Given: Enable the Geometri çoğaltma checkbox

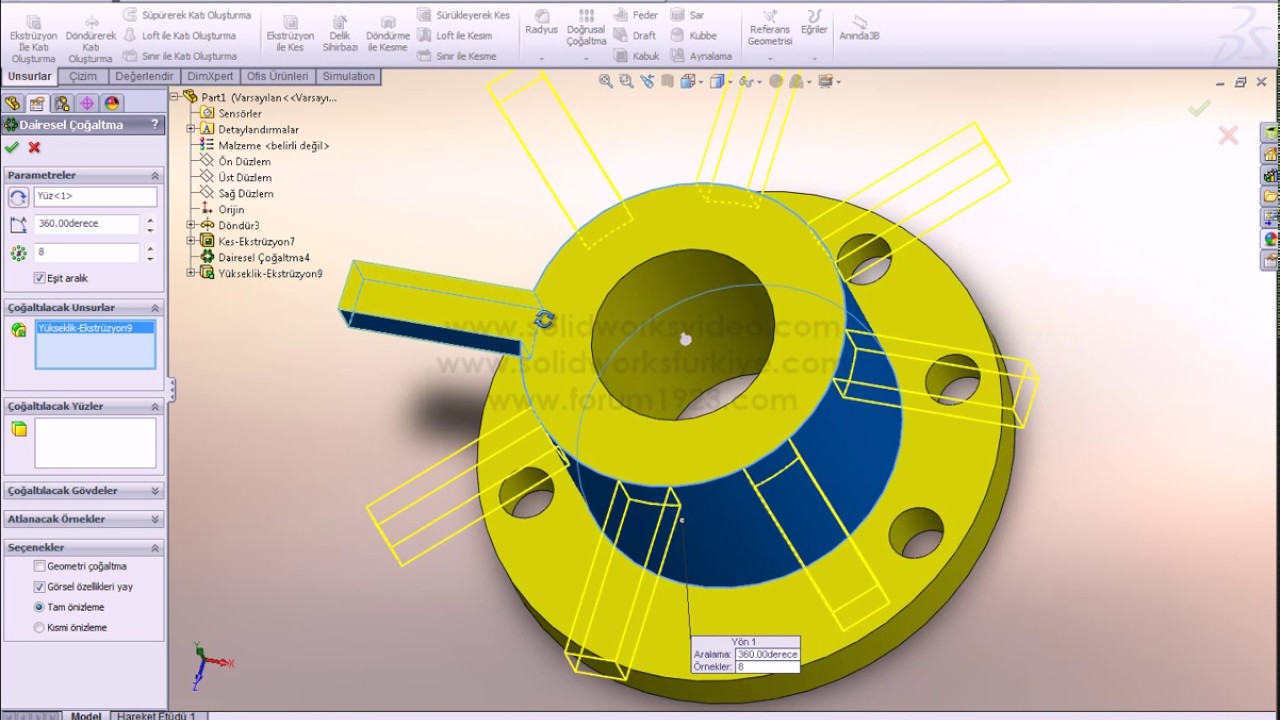Looking at the screenshot, I should (x=39, y=566).
